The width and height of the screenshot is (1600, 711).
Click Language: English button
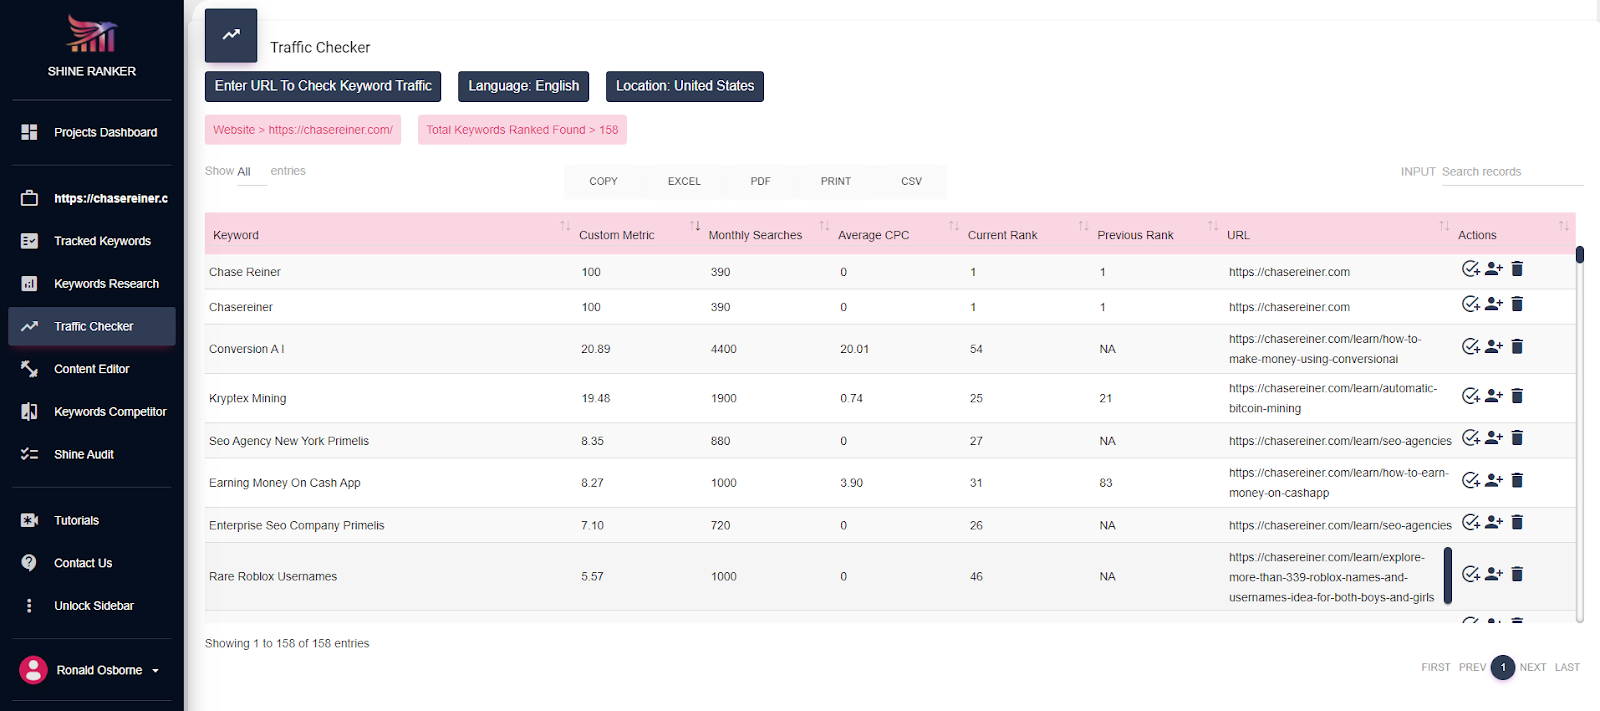[x=523, y=86]
